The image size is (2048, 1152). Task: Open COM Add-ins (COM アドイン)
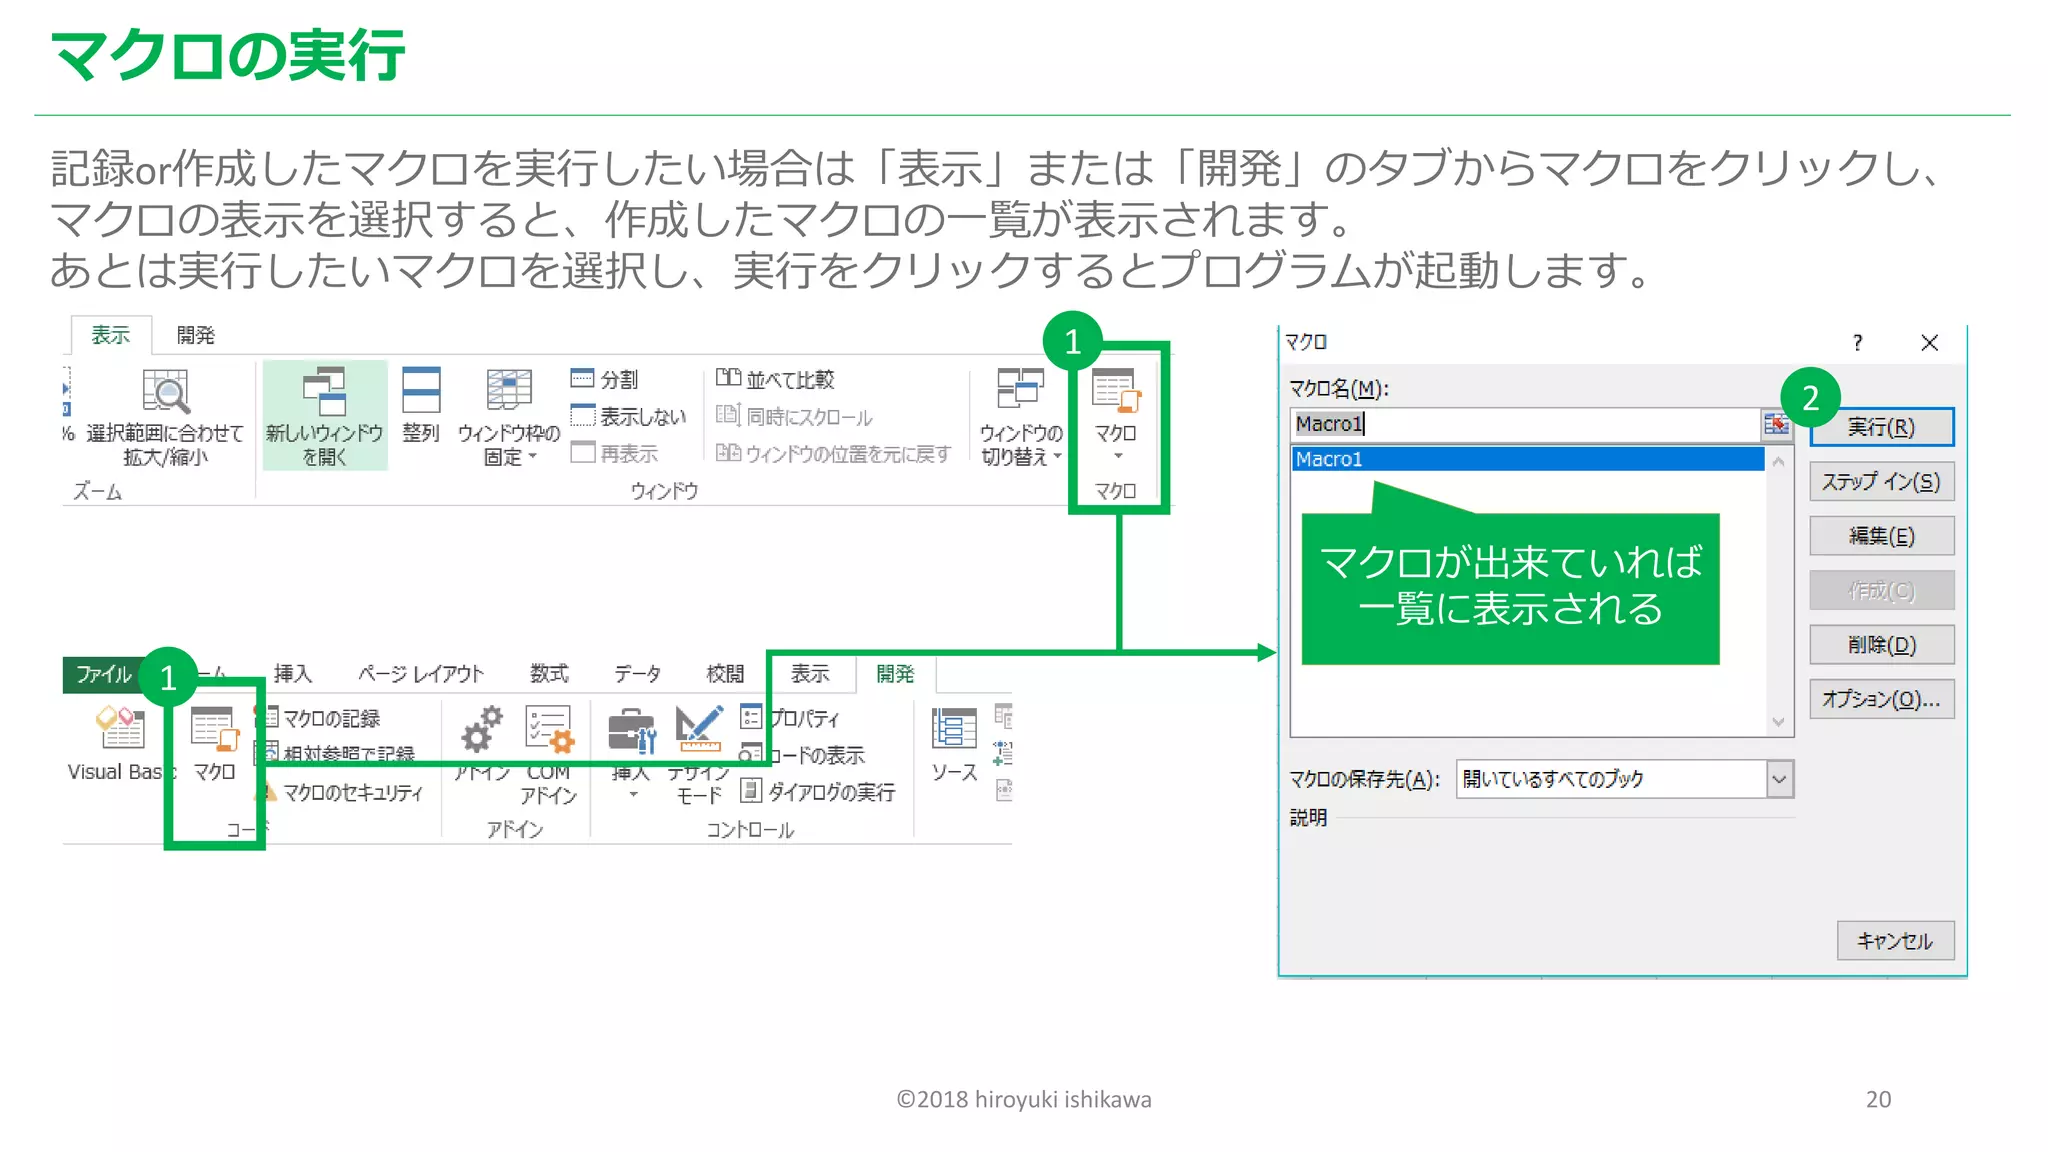point(548,754)
